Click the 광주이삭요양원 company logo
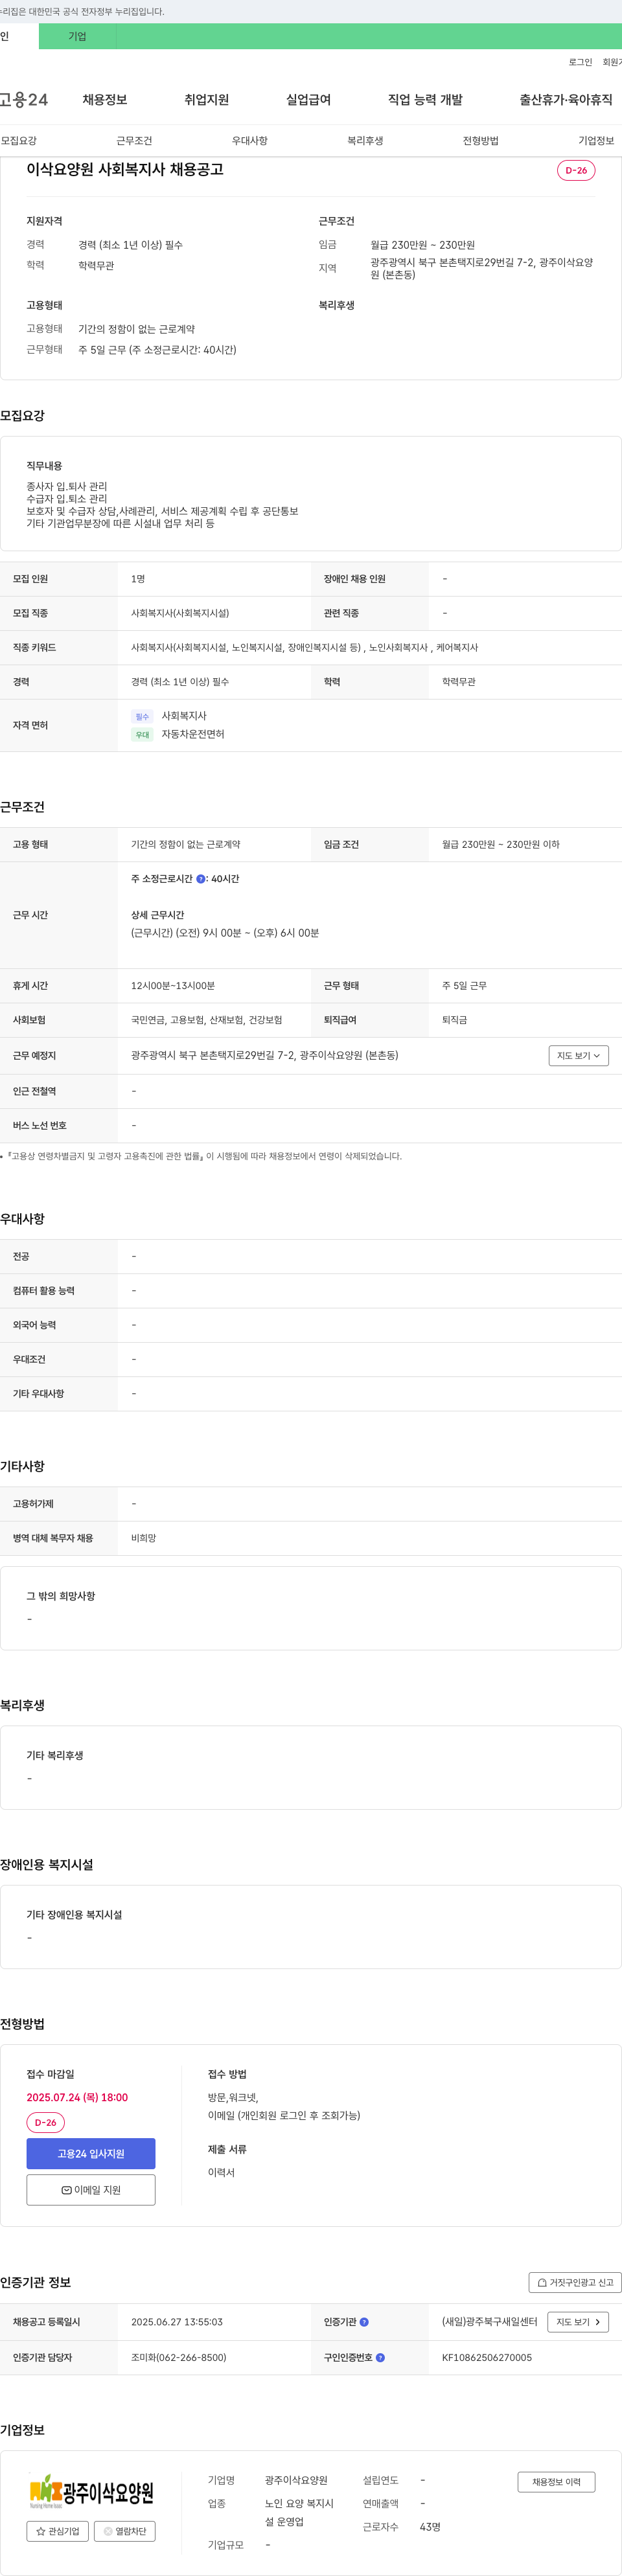 click(x=91, y=2491)
